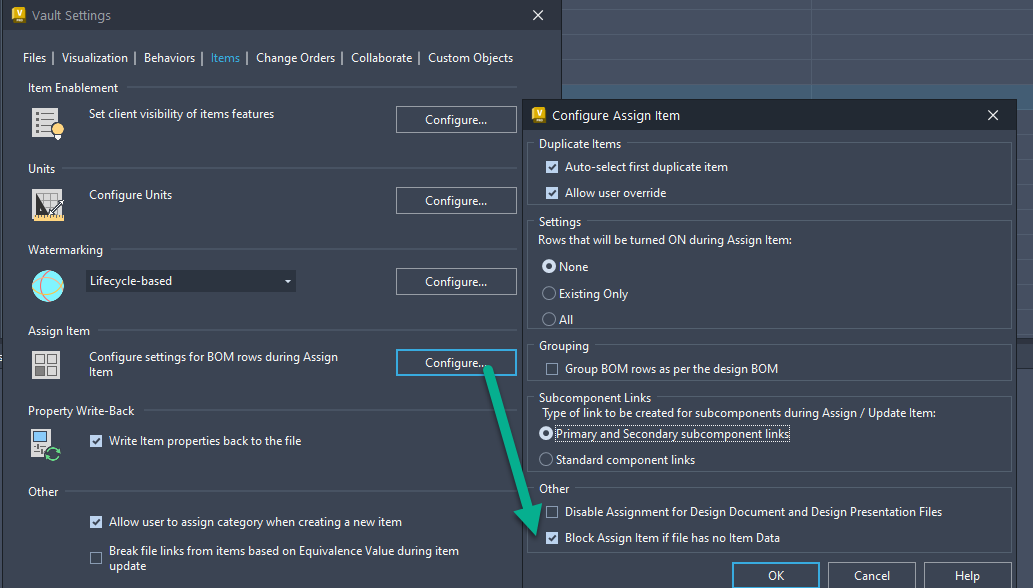
Task: Uncheck Auto-select first duplicate item
Action: point(551,167)
